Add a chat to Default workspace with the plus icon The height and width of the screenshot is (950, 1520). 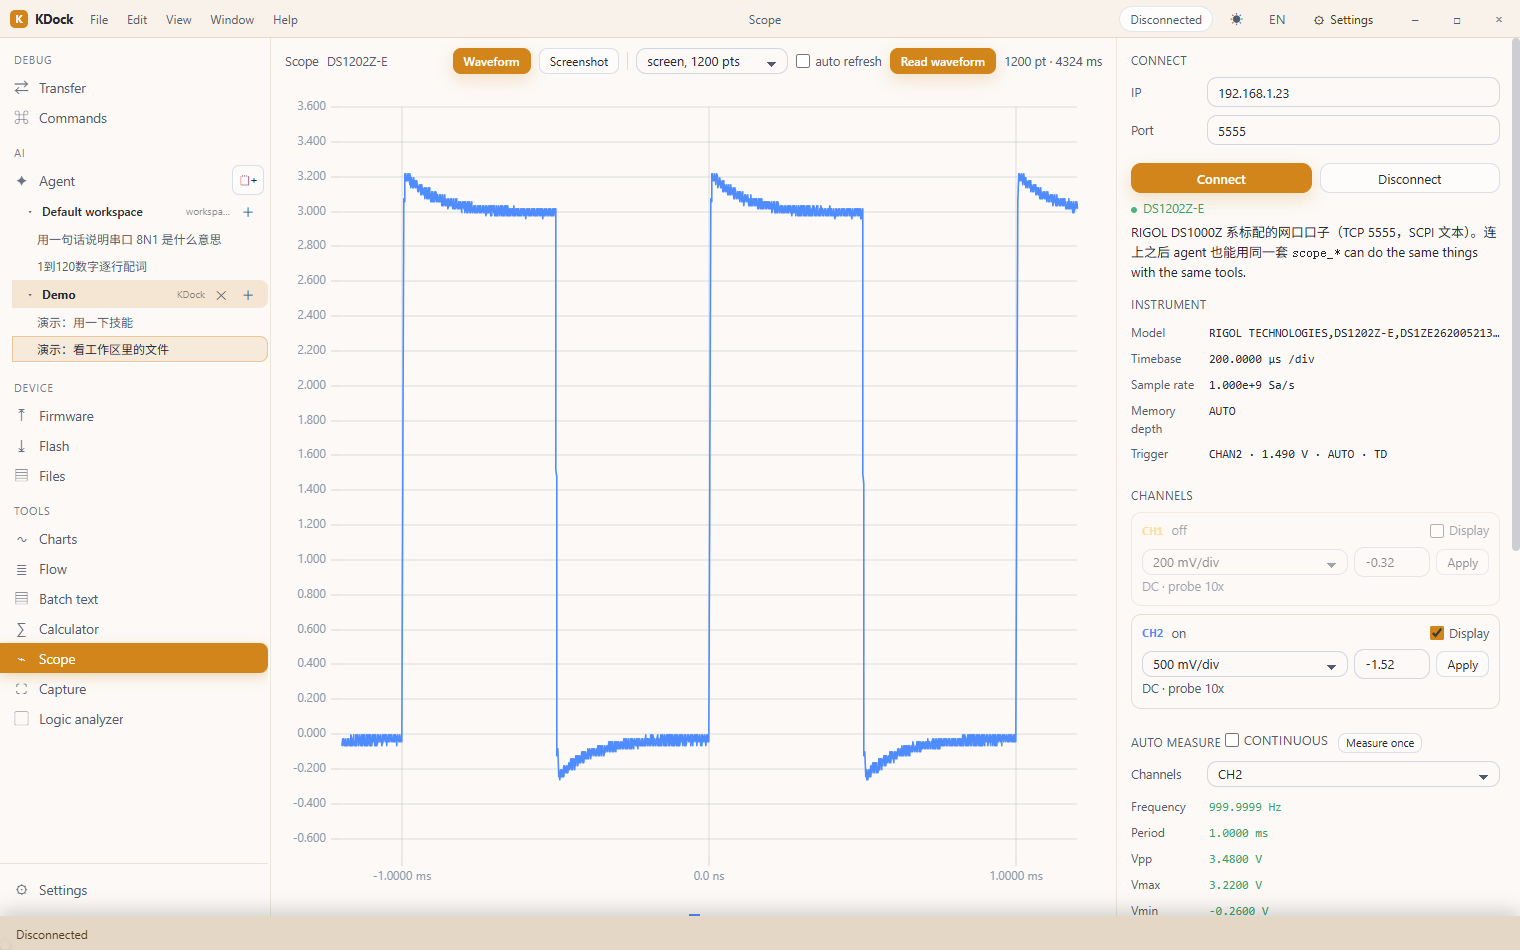248,212
